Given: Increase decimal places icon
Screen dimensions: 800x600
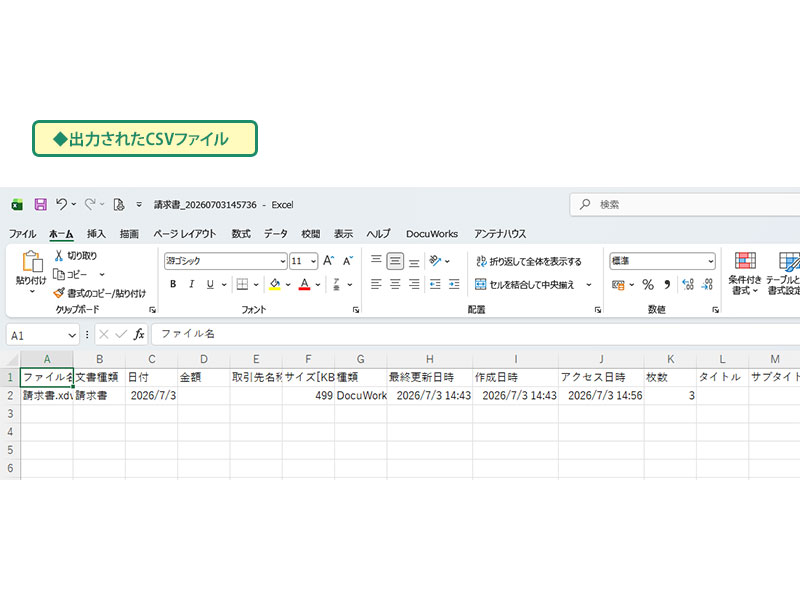Looking at the screenshot, I should tap(688, 285).
